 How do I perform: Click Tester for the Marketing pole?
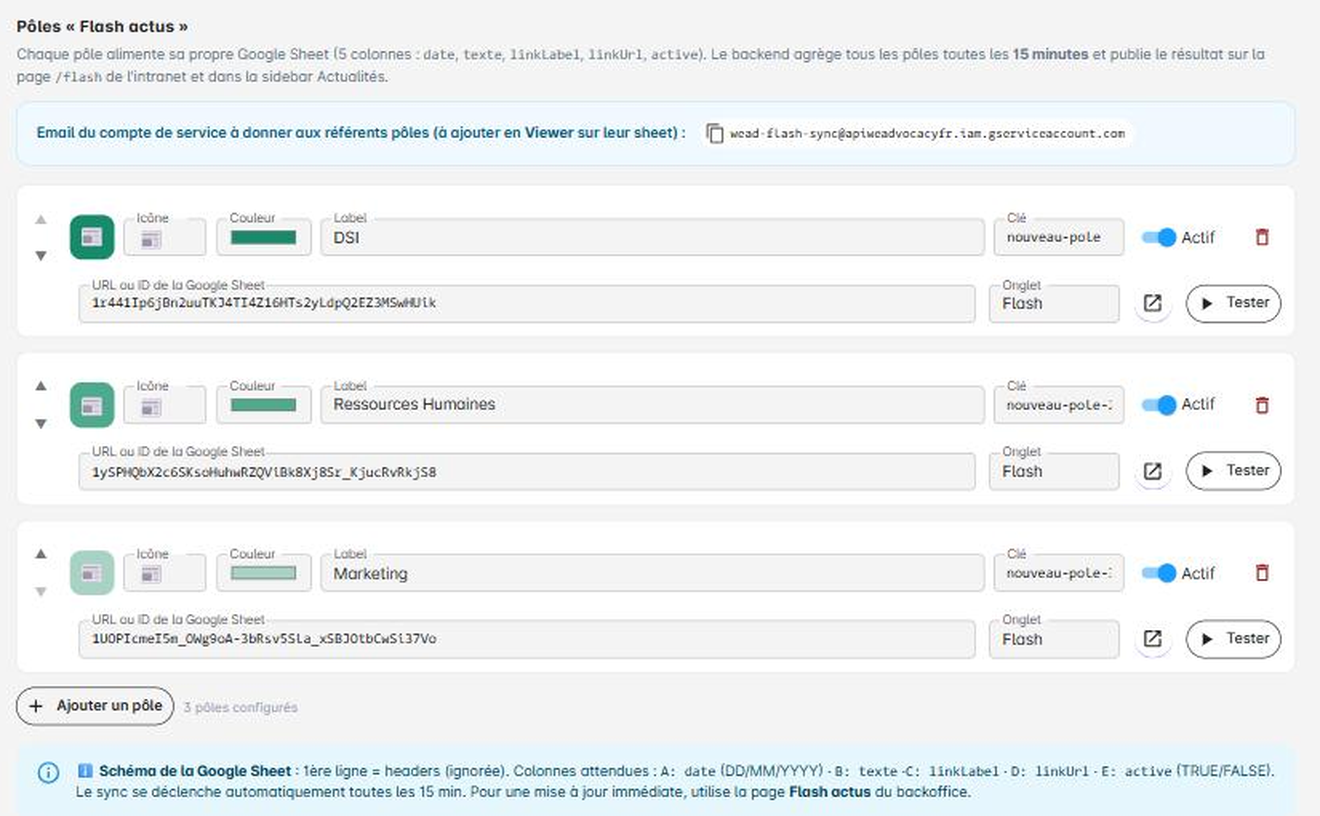pos(1233,639)
